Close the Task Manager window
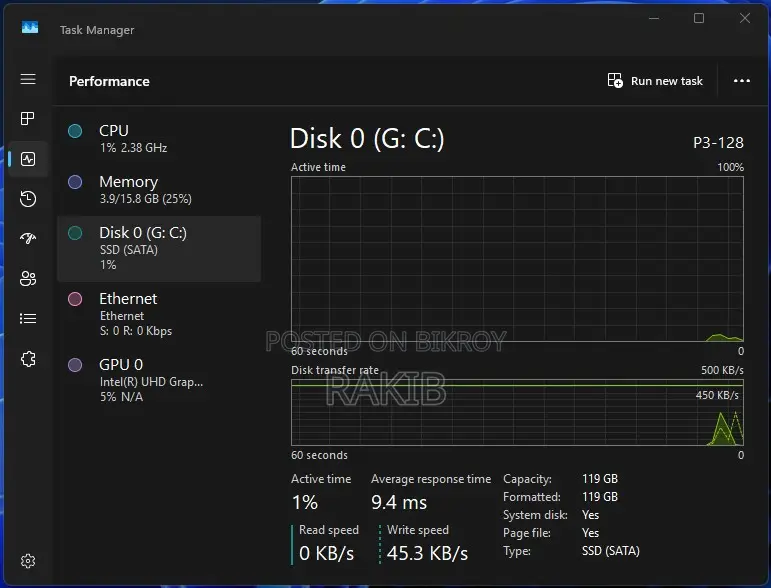This screenshot has width=771, height=588. (x=745, y=19)
